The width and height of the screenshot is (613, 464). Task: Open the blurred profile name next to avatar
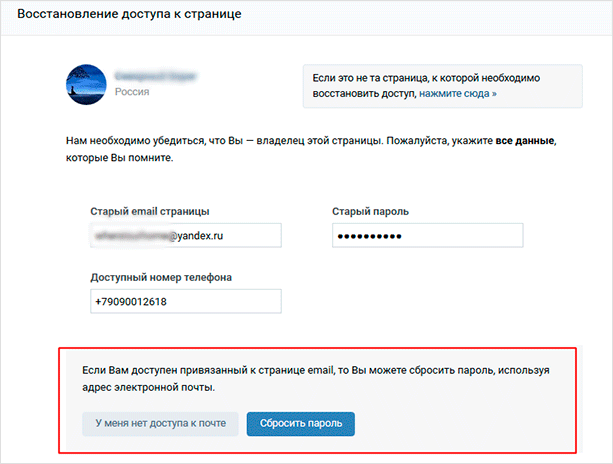point(156,76)
